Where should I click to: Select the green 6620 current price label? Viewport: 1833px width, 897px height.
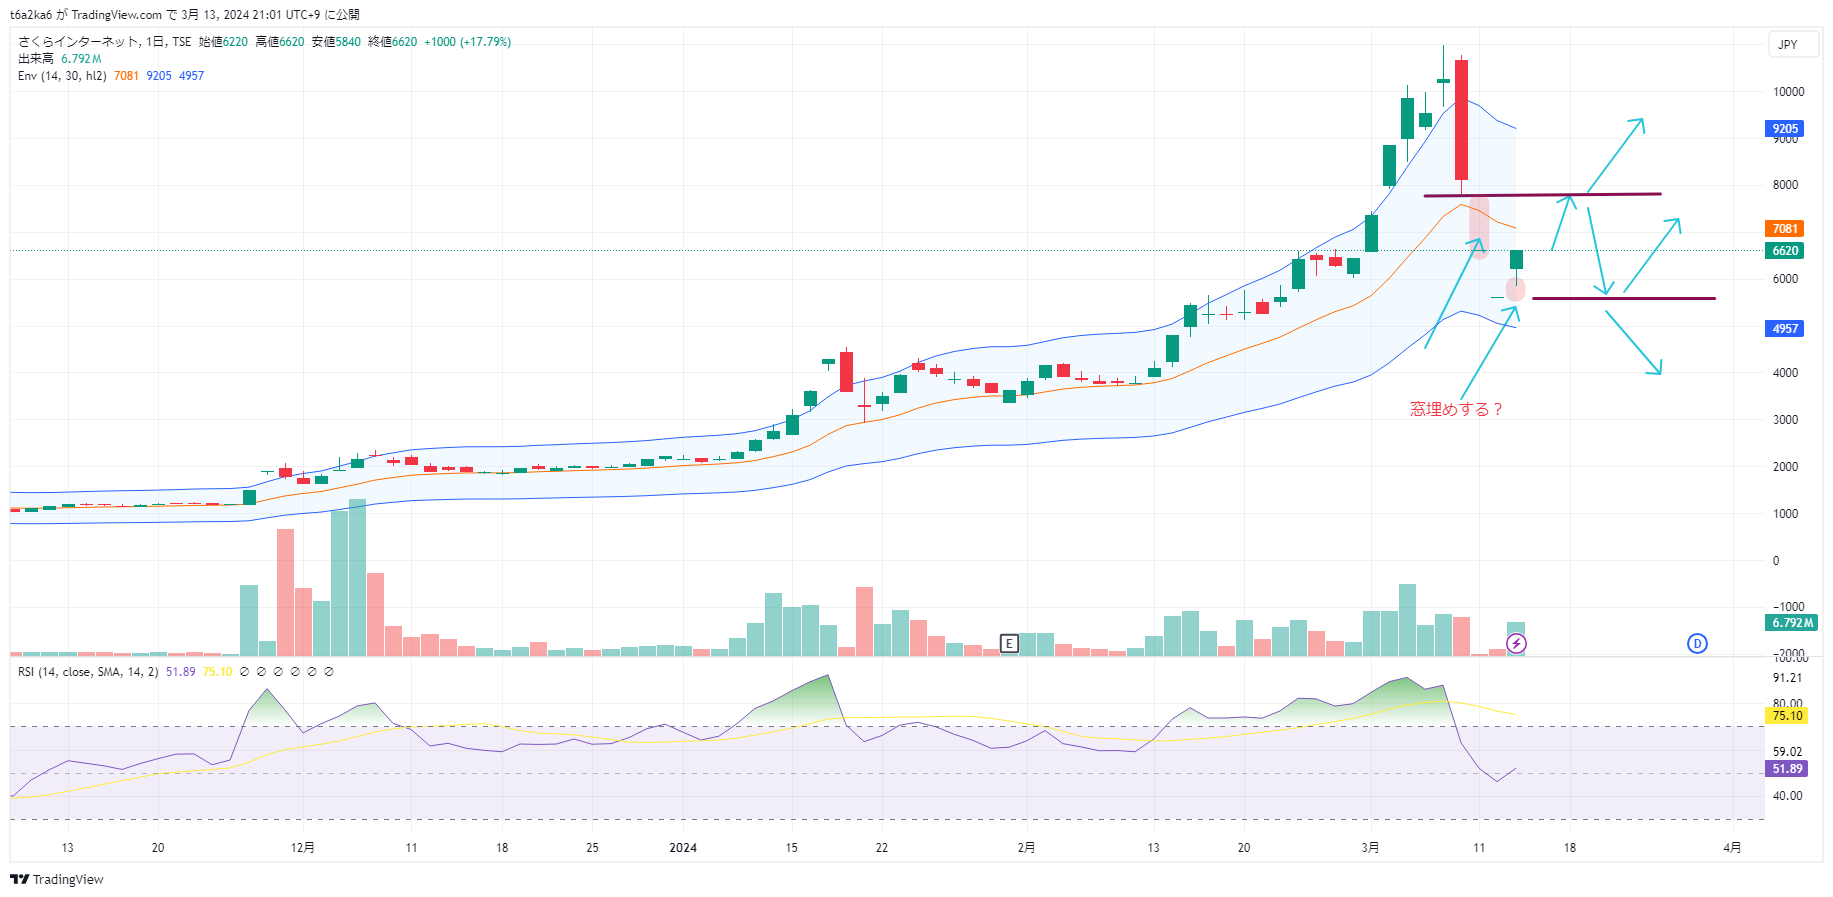1785,251
